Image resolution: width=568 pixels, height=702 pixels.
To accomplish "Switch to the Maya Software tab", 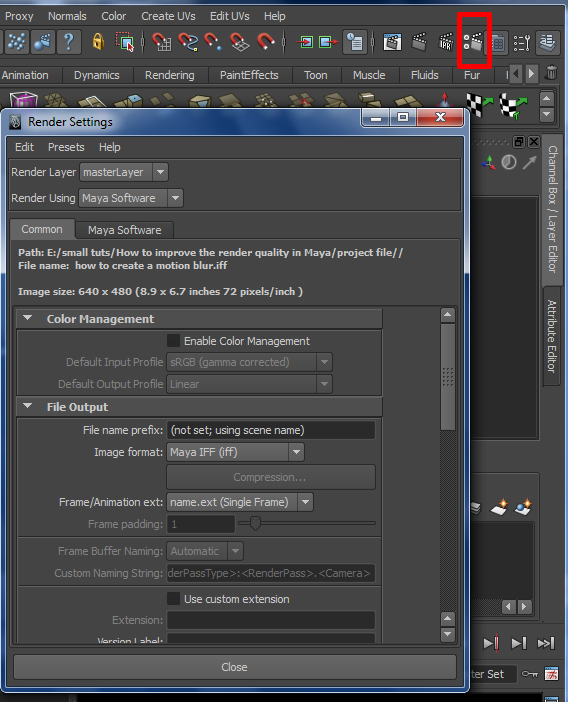I will [x=124, y=230].
